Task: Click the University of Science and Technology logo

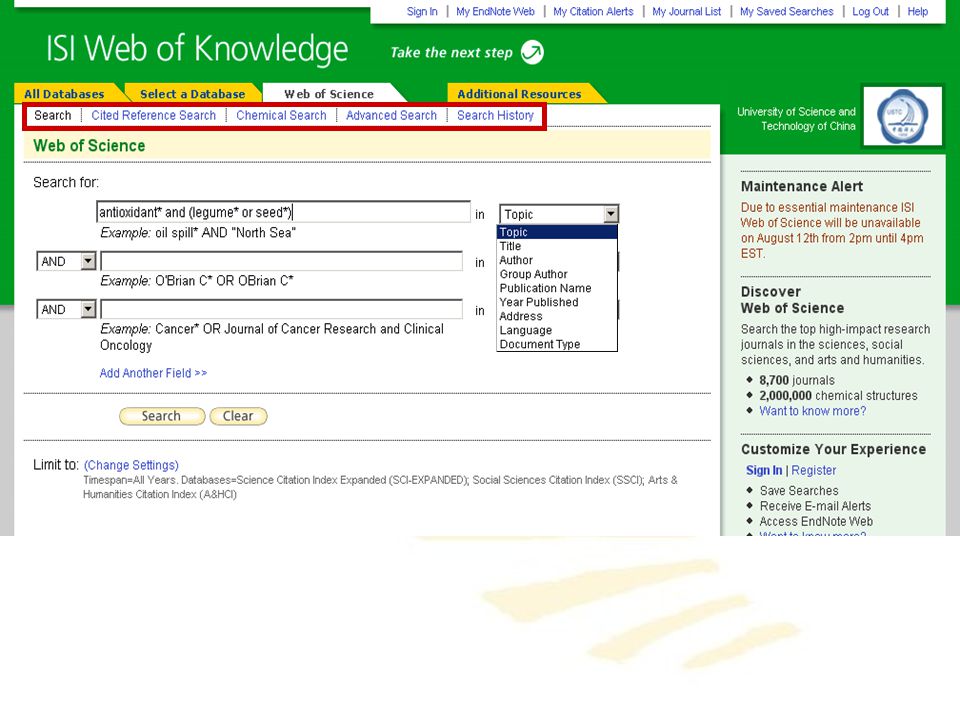Action: tap(902, 116)
